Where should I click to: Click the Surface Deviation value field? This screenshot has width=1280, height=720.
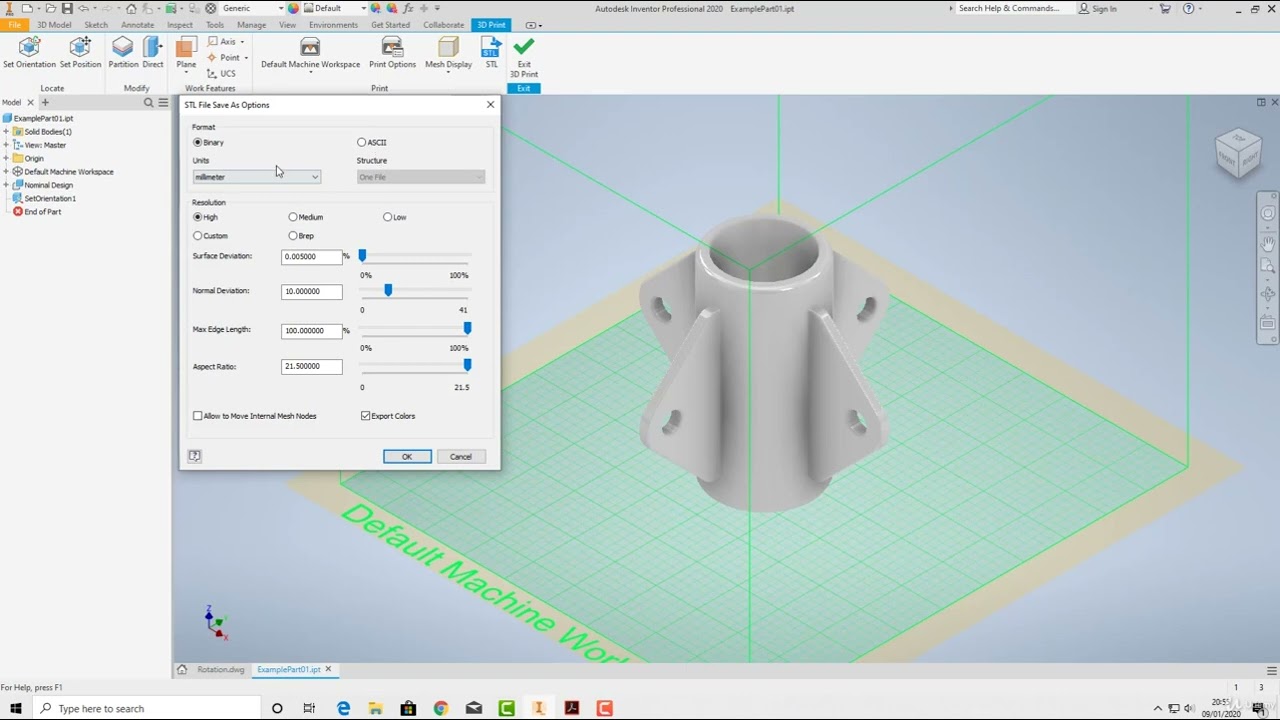coord(312,257)
